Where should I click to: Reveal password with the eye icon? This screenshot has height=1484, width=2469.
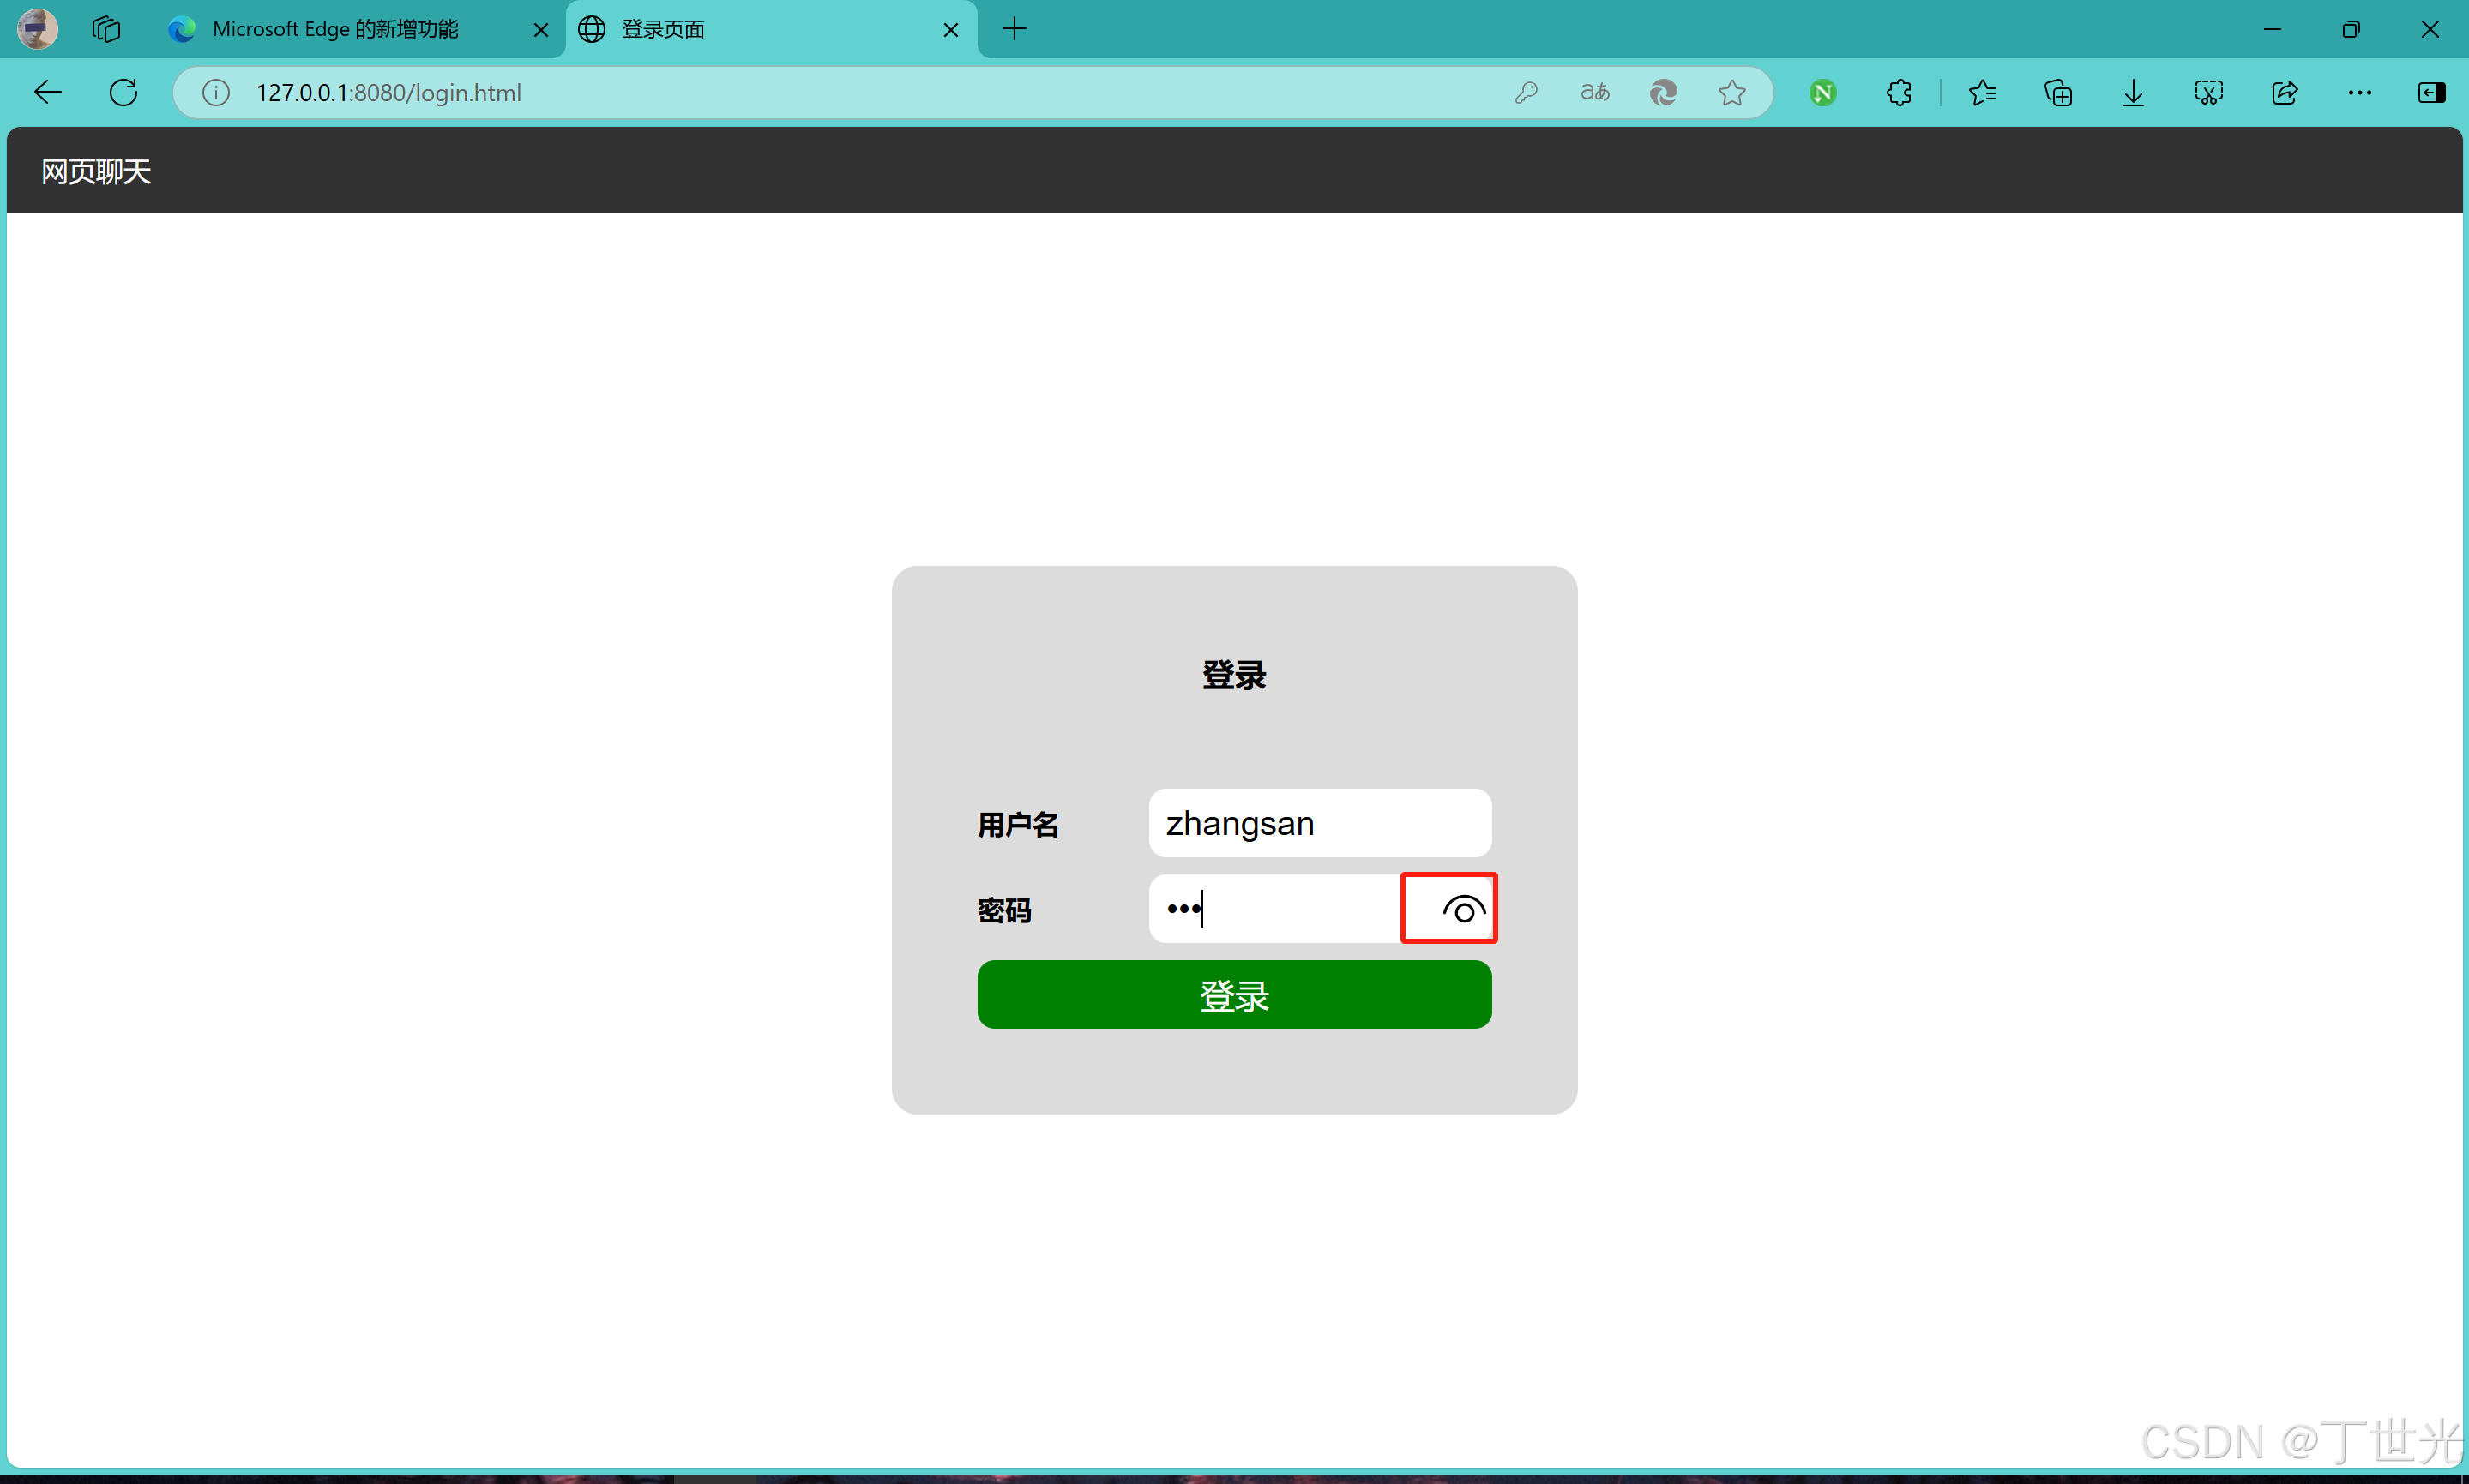click(x=1463, y=910)
